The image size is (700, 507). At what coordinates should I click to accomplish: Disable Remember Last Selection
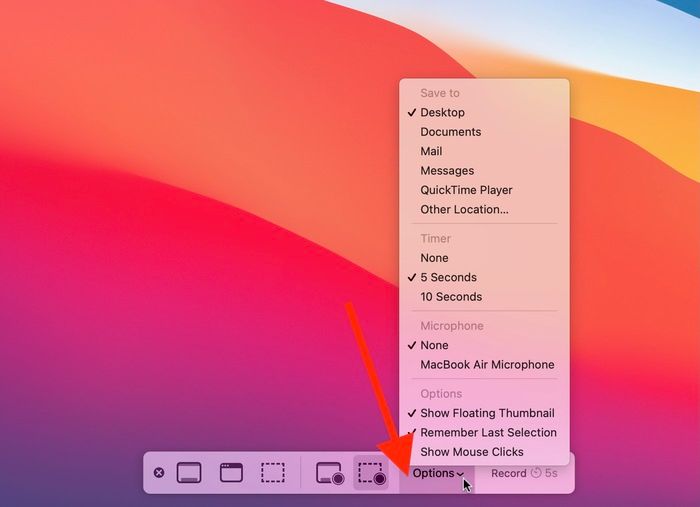click(488, 432)
